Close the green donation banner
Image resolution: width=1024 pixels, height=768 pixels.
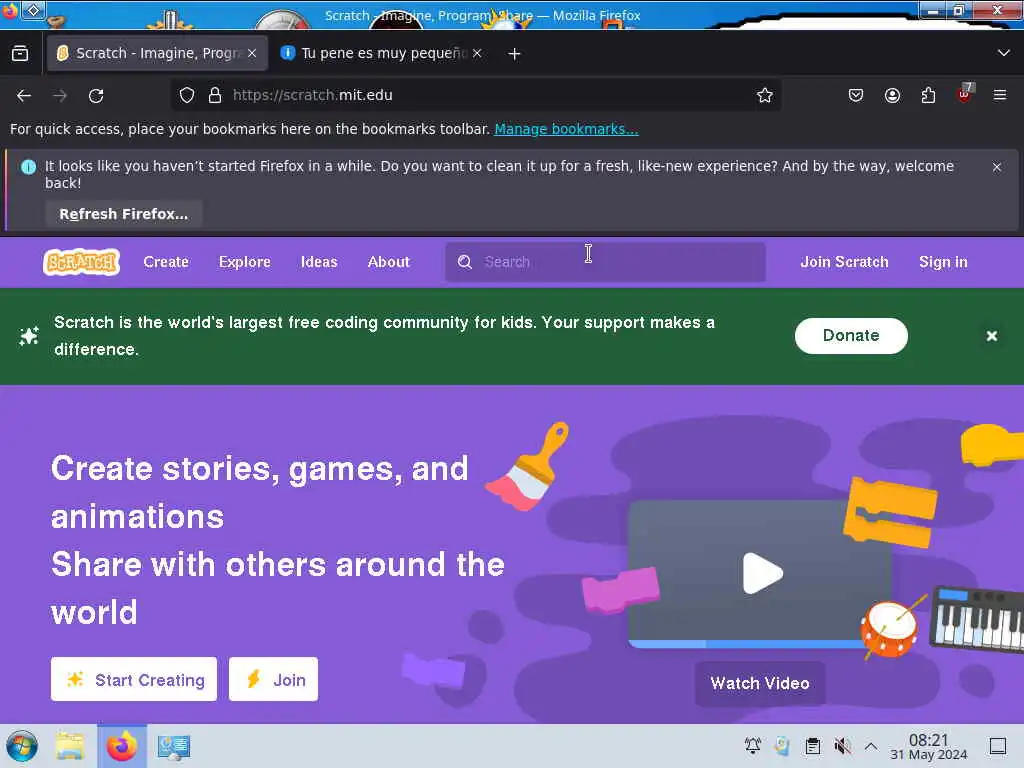(991, 336)
